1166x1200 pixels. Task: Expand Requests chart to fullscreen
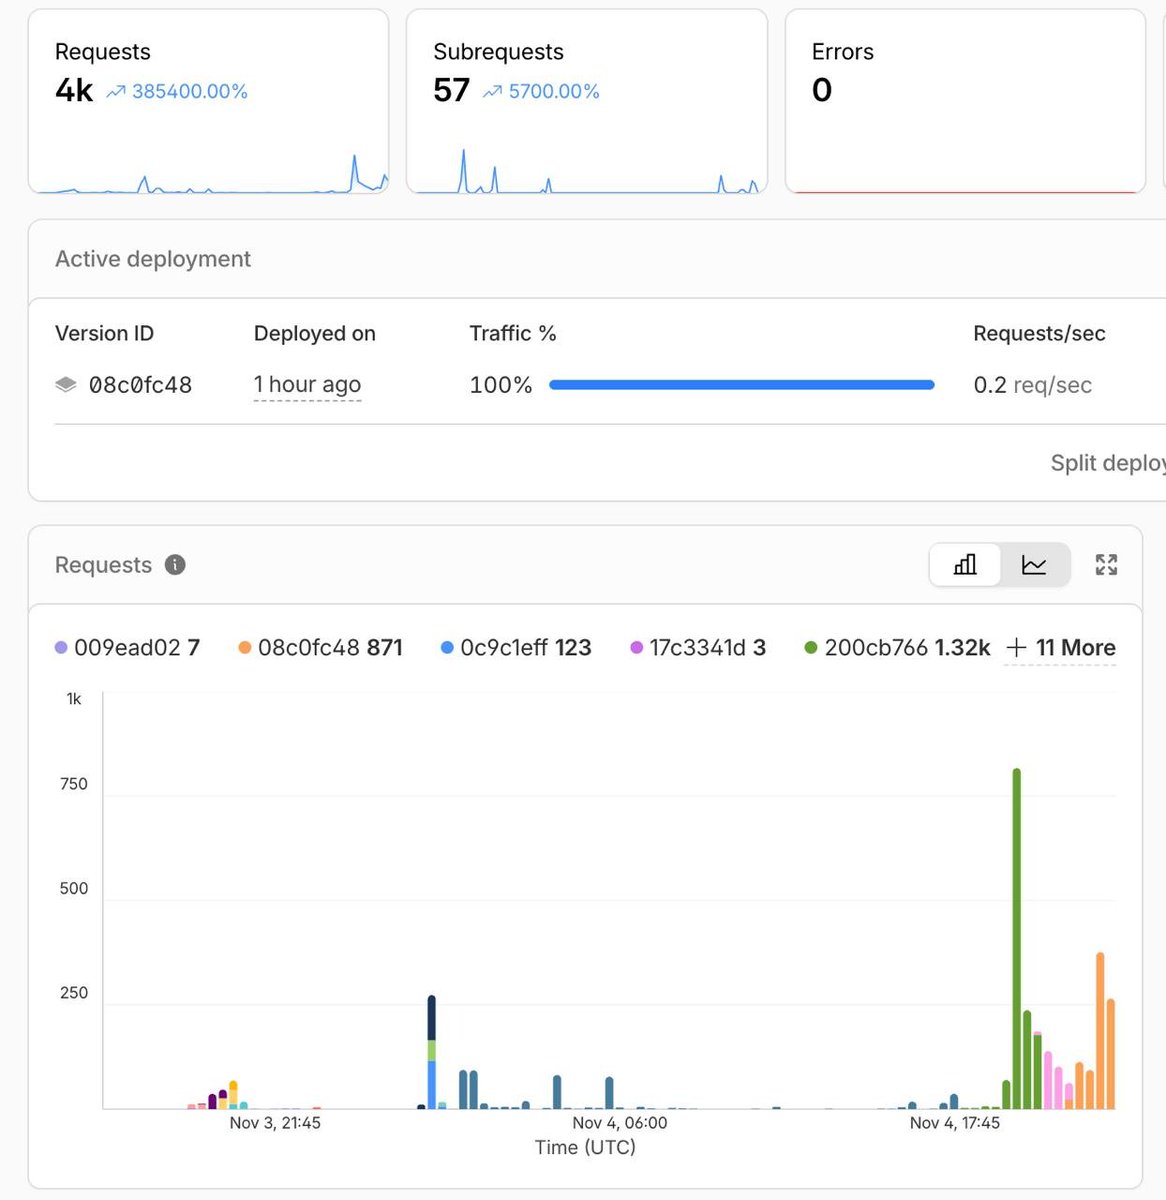(x=1106, y=565)
